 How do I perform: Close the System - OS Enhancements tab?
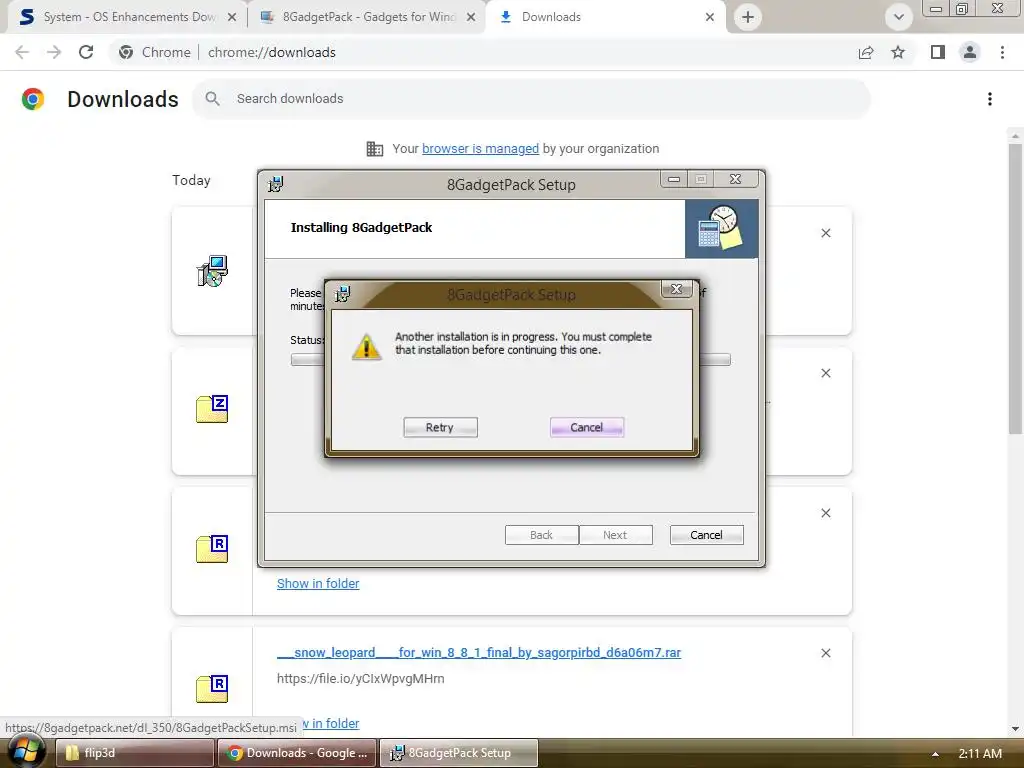tap(232, 17)
